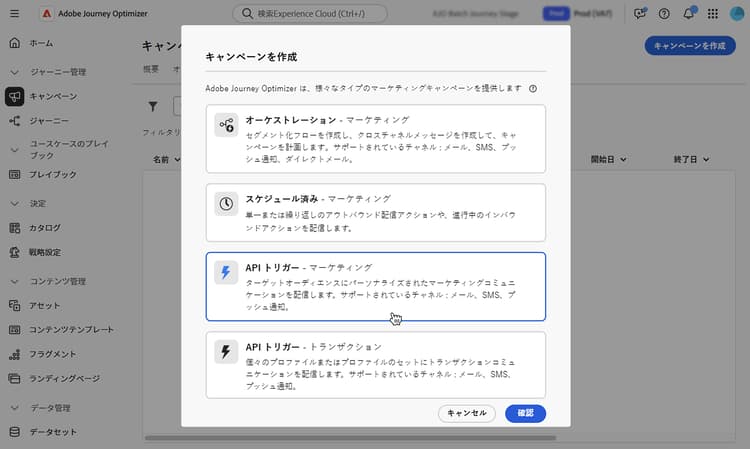This screenshot has height=449, width=750.
Task: Click the データセット database icon
Action: [15, 432]
